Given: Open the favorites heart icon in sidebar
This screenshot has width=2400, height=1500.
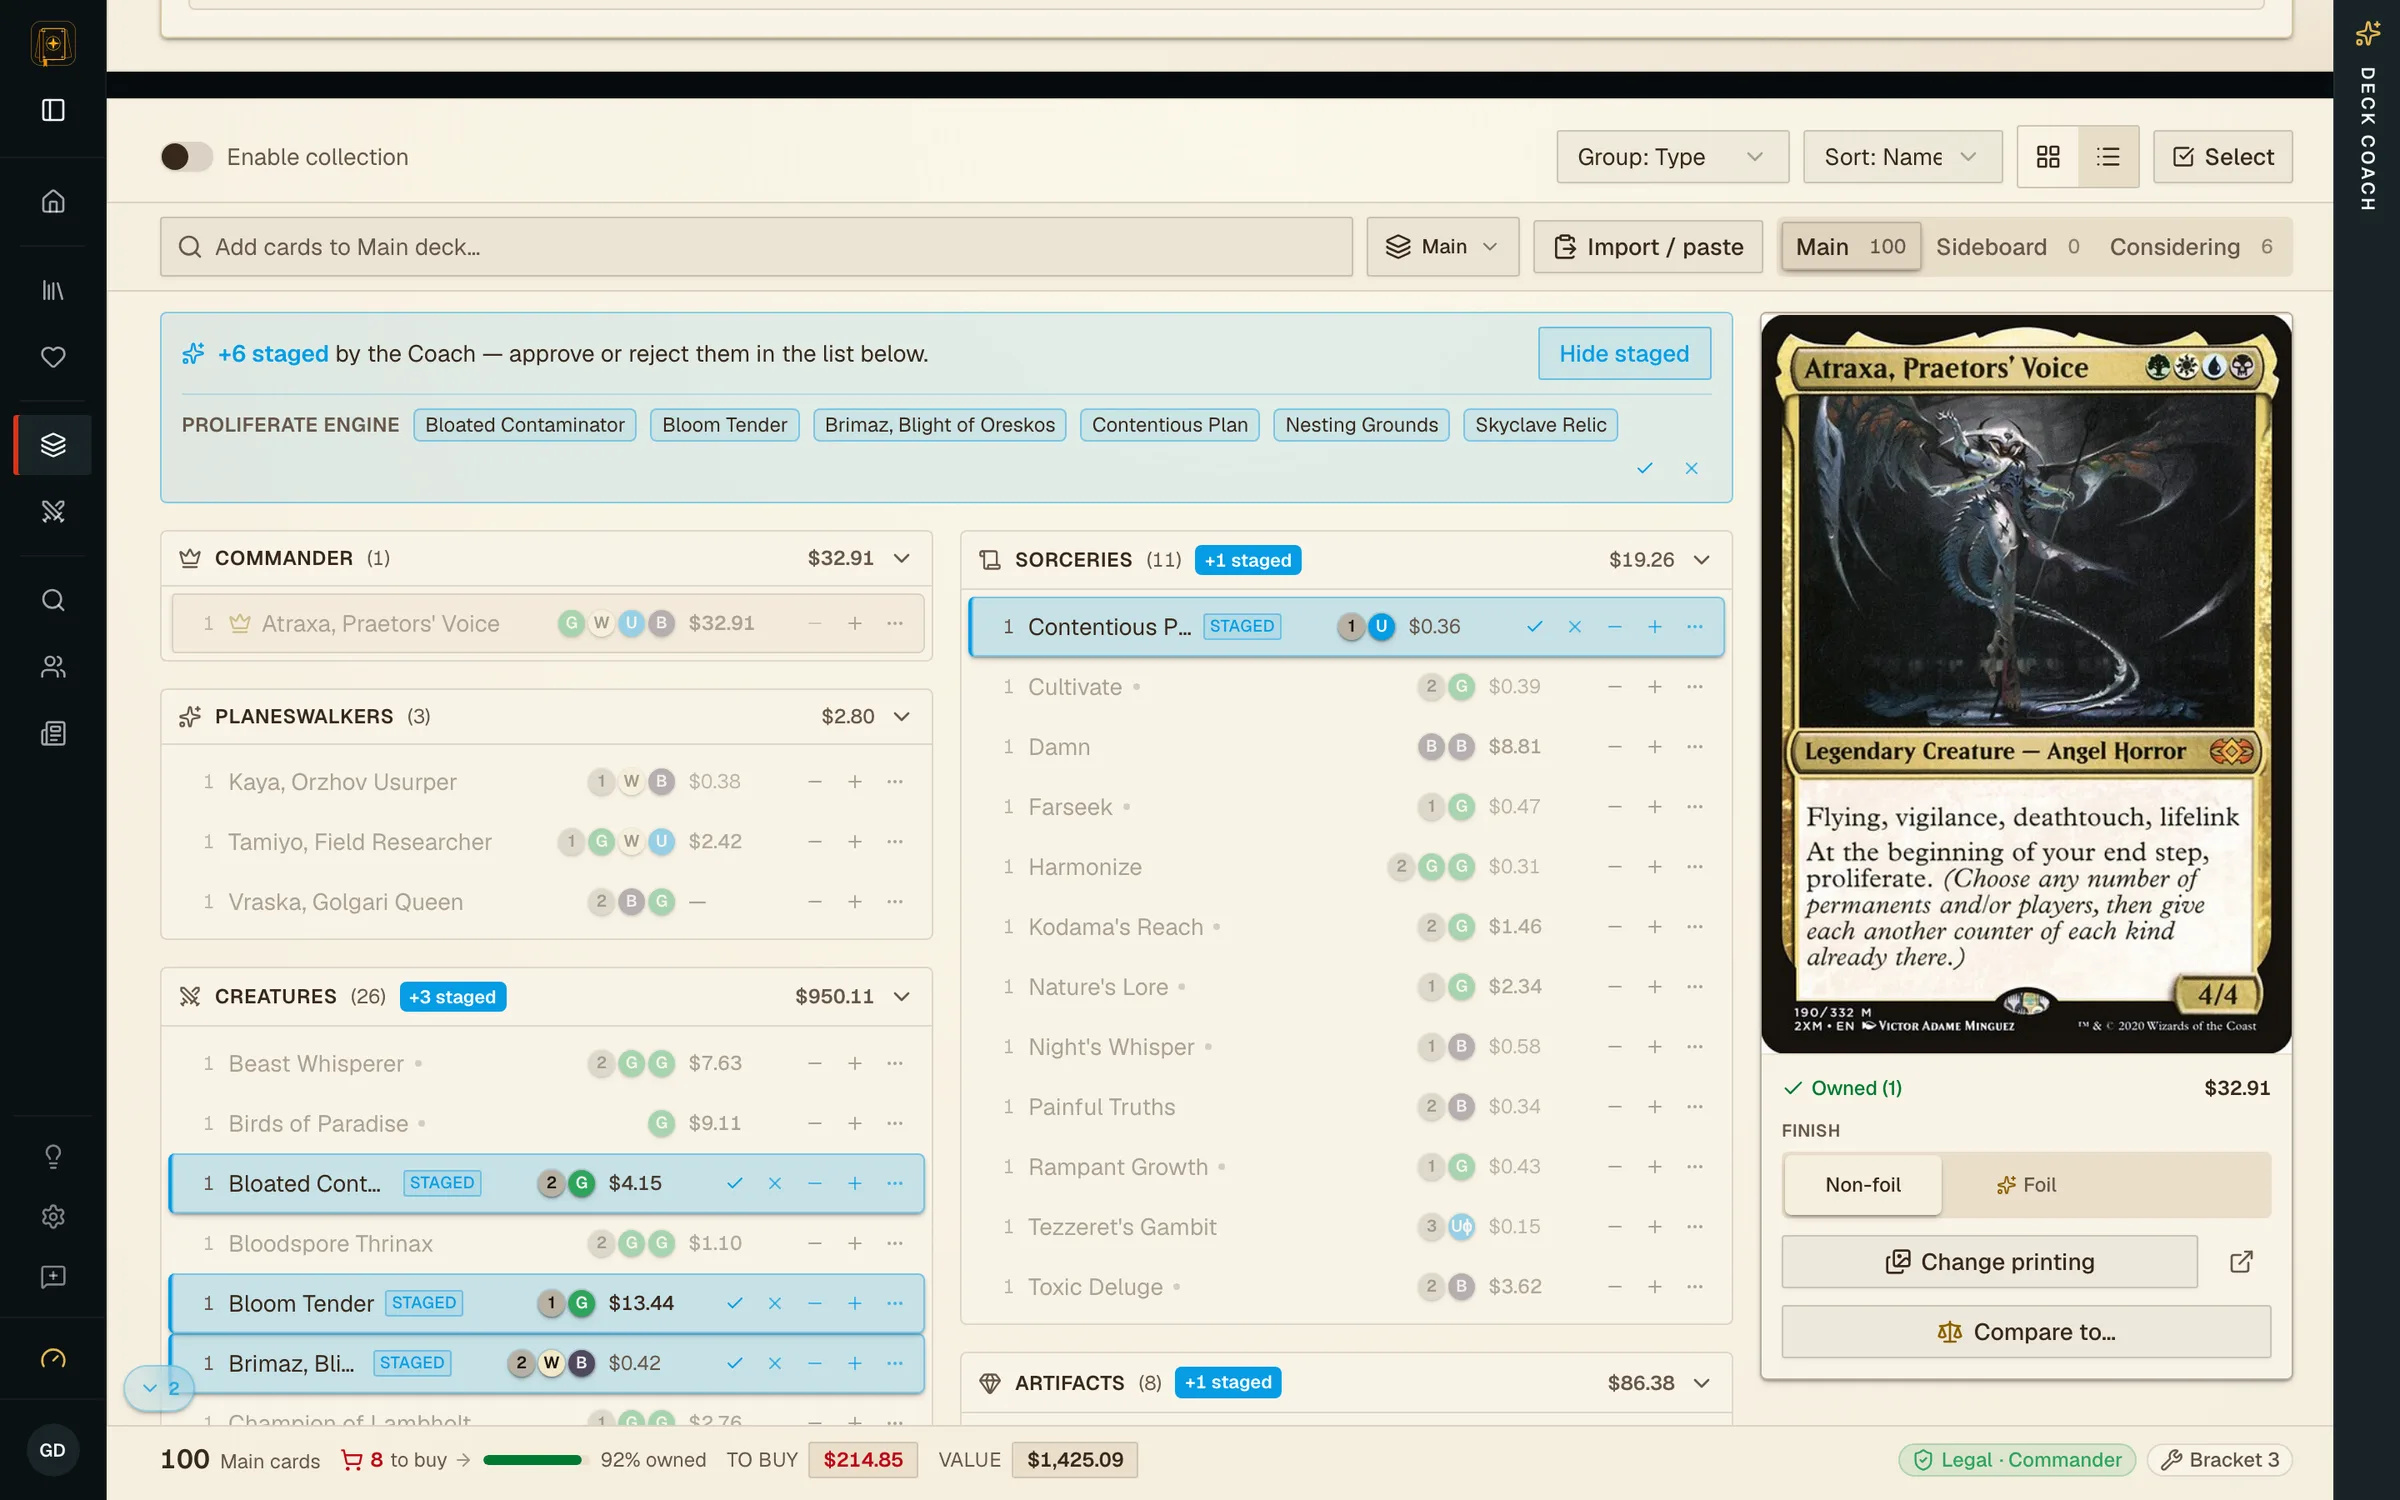Looking at the screenshot, I should point(53,357).
